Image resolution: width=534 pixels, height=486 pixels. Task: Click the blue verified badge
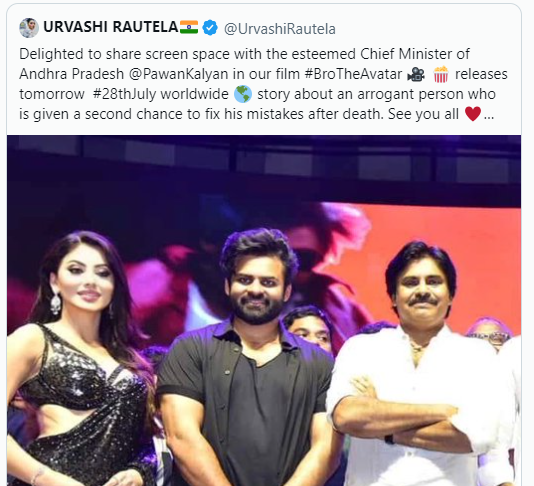[x=210, y=28]
